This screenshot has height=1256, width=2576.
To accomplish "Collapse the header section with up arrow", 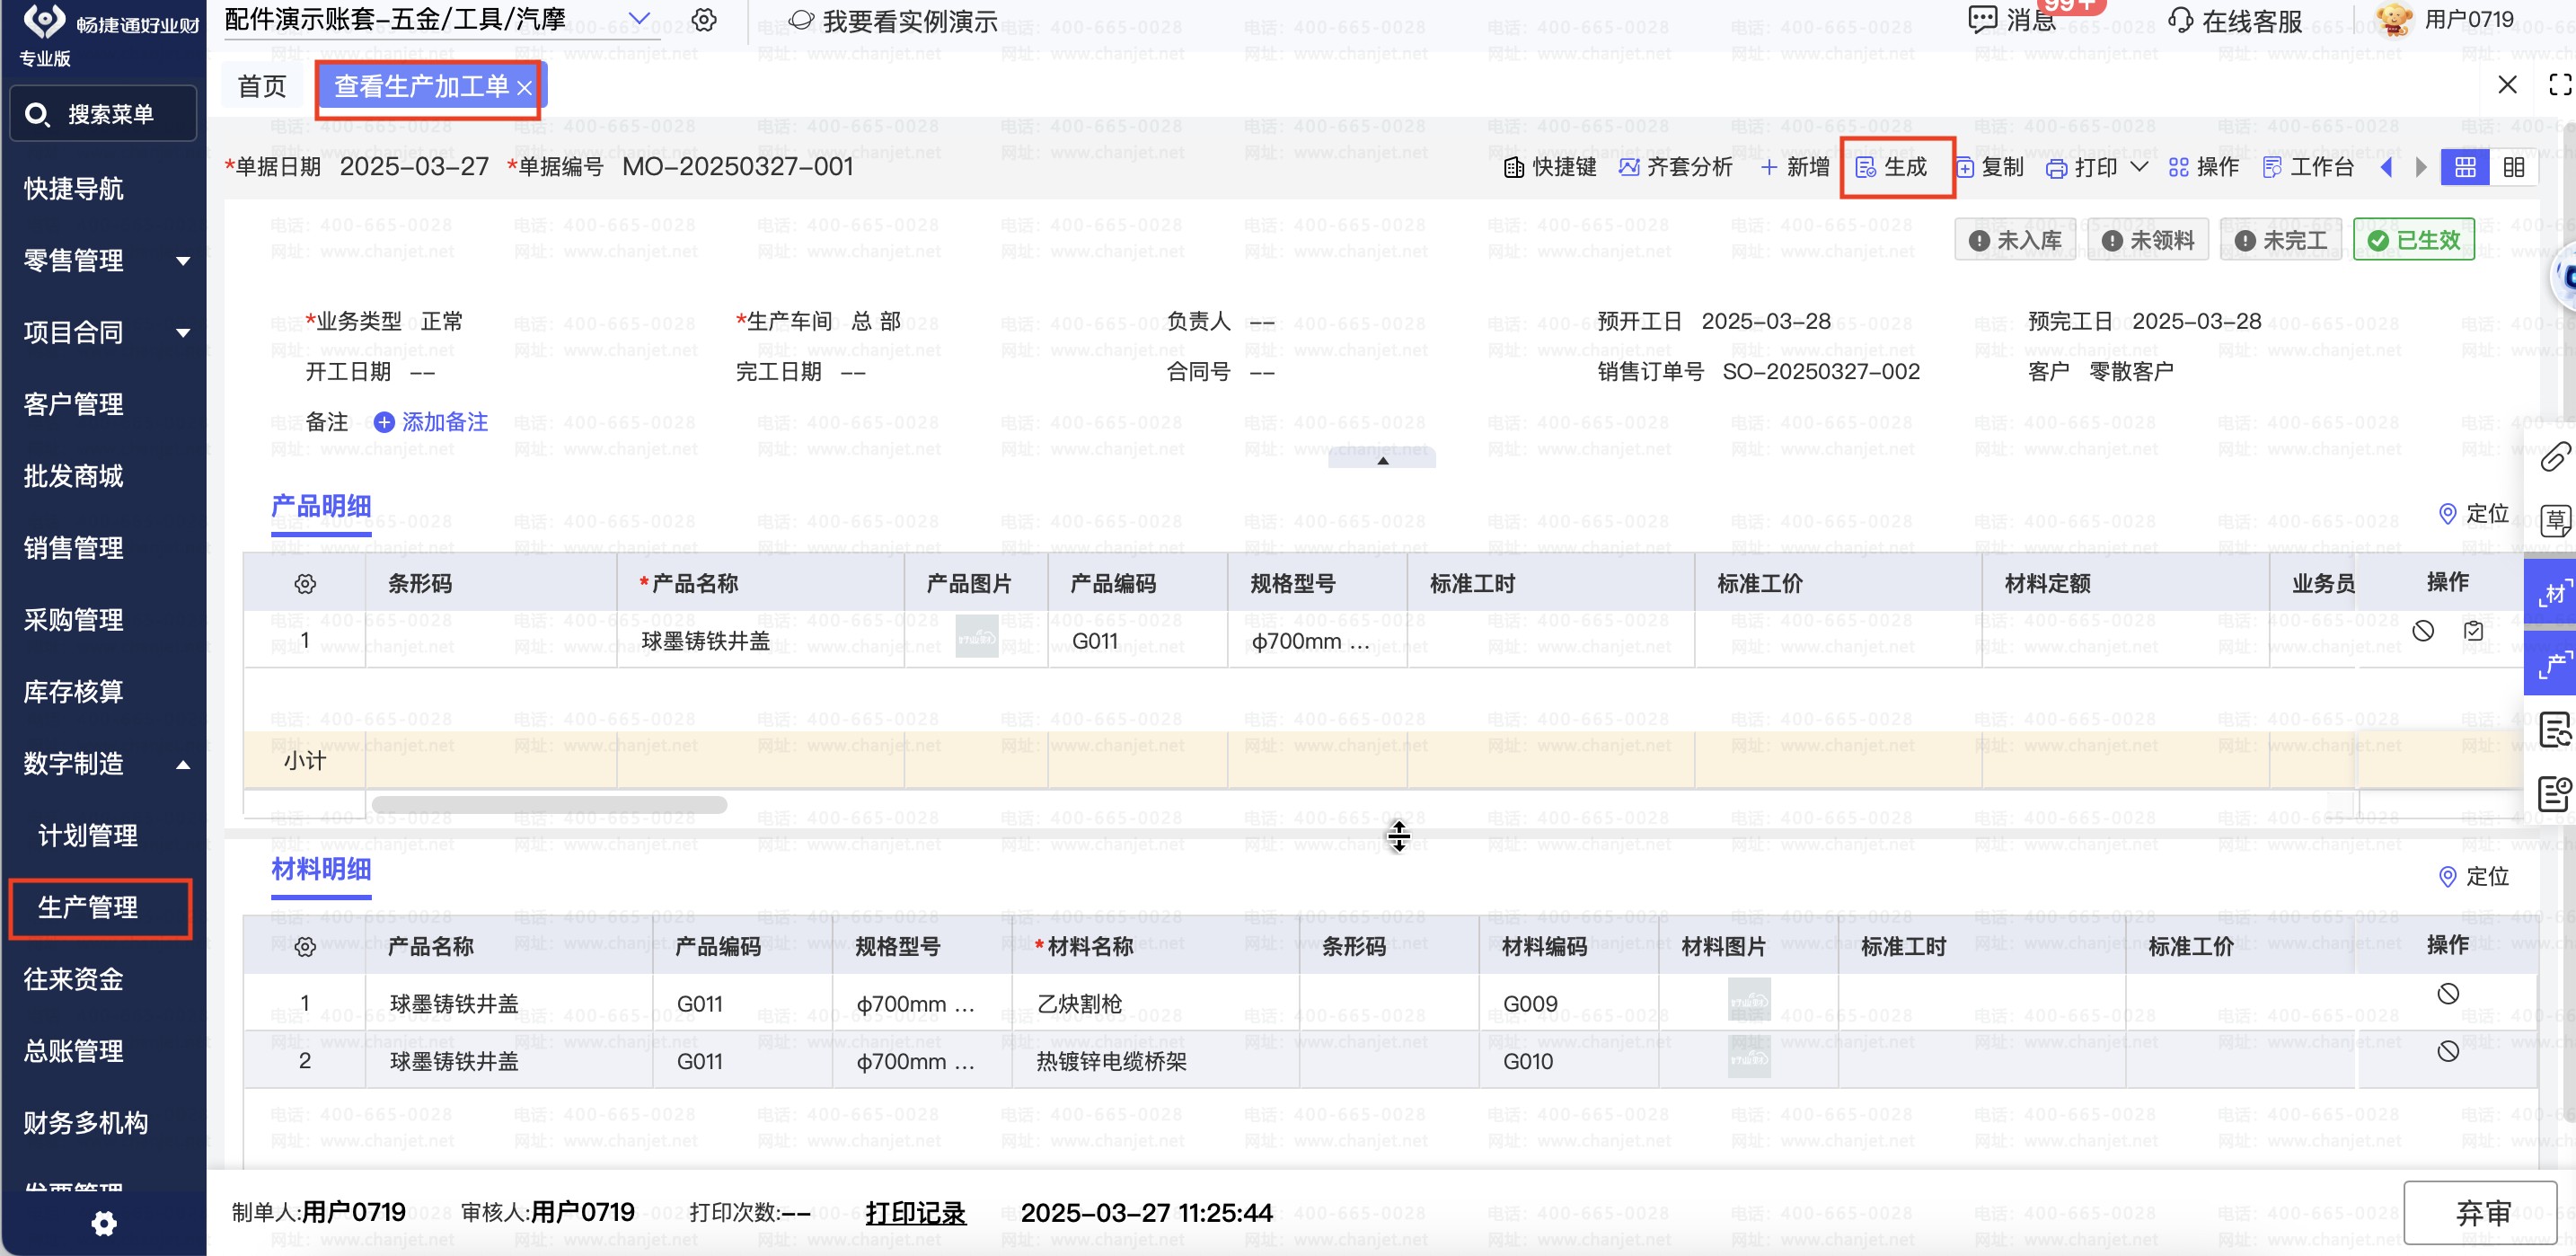I will tap(1382, 460).
